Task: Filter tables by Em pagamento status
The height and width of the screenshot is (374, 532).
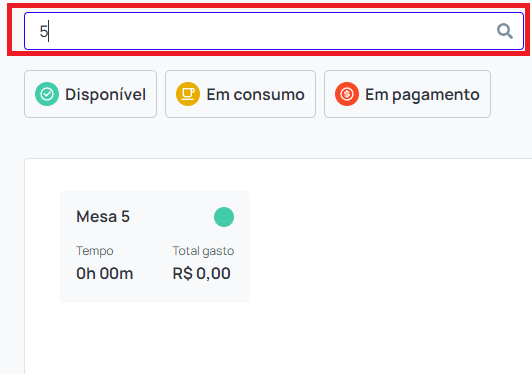Action: click(407, 94)
